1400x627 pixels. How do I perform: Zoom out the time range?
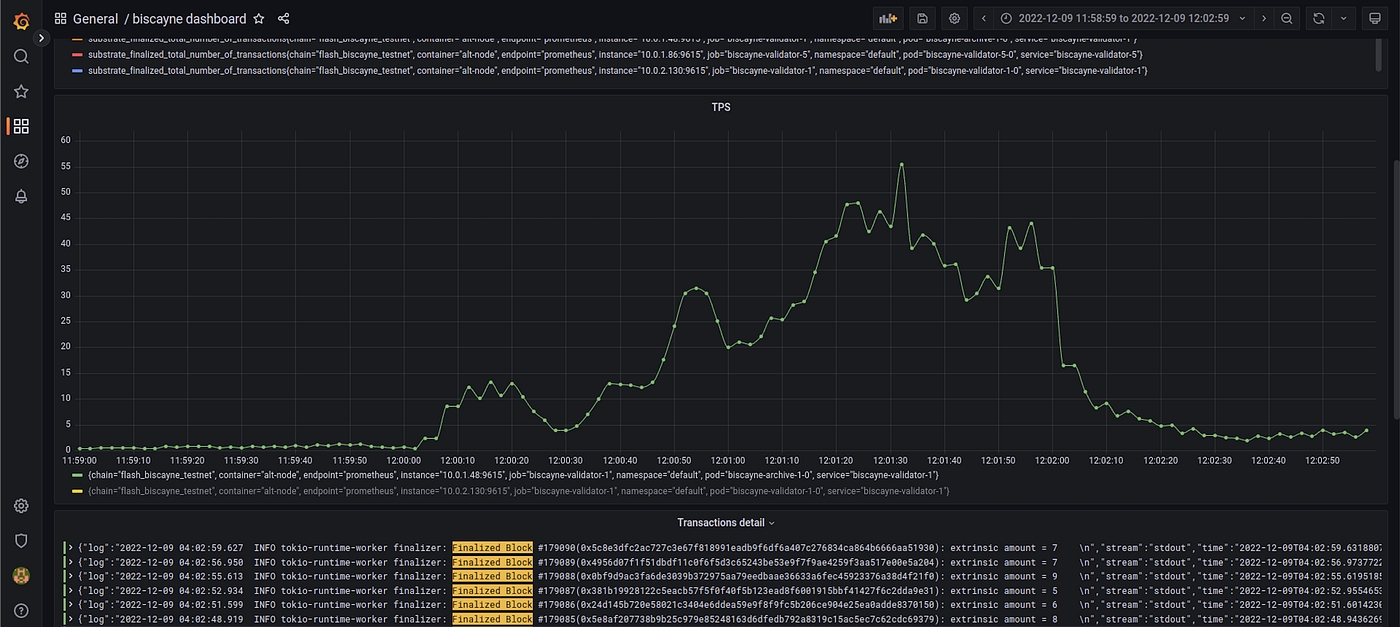pyautogui.click(x=1287, y=18)
